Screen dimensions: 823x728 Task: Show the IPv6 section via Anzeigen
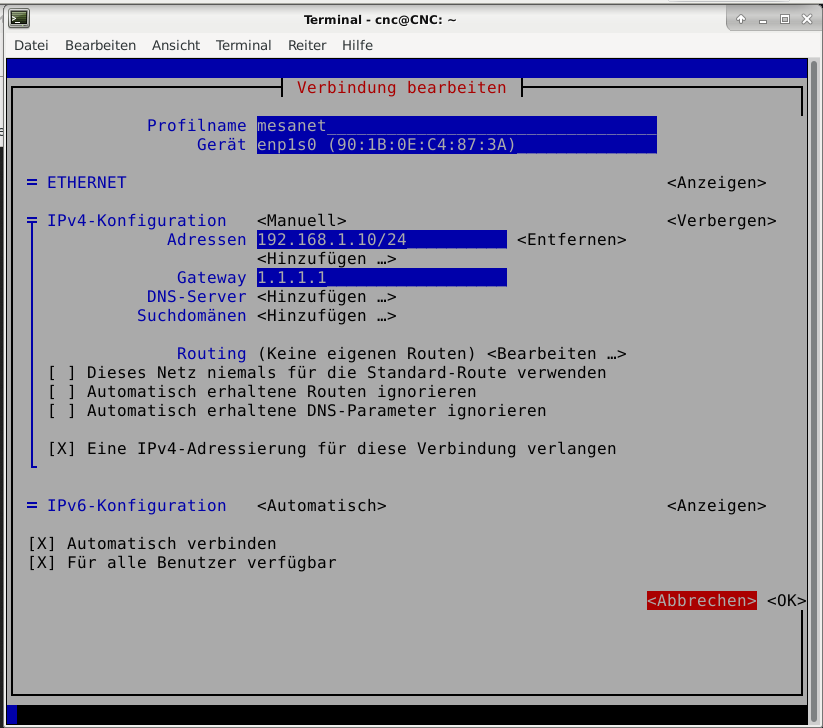(x=716, y=505)
